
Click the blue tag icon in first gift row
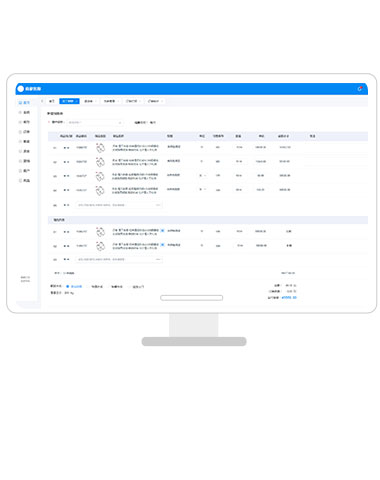click(x=162, y=231)
